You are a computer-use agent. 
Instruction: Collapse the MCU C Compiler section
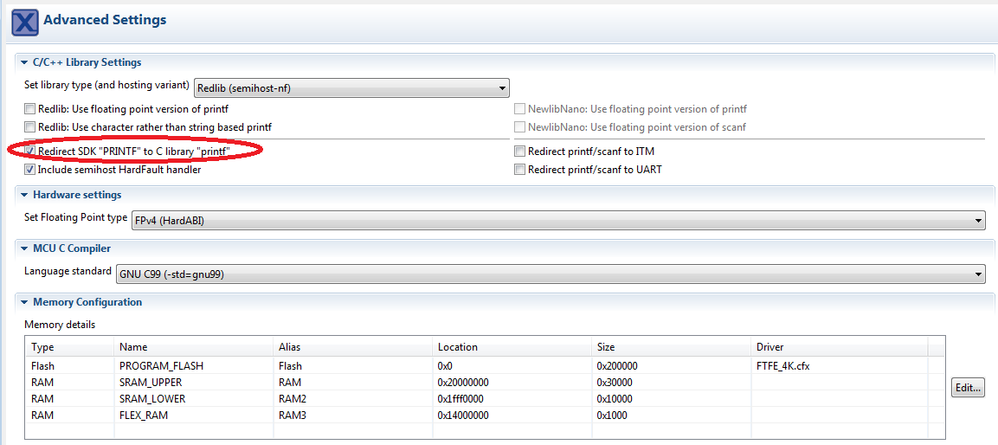pos(24,248)
